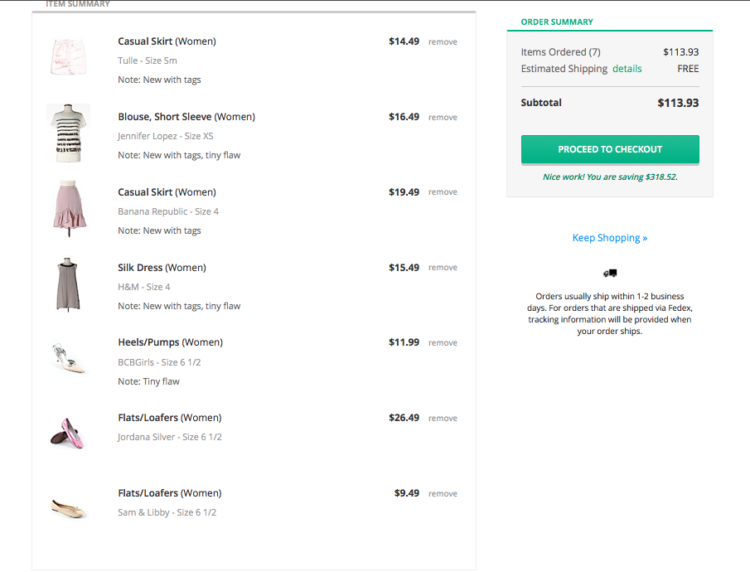This screenshot has height=572, width=750.
Task: Remove the Banana Republic casual skirt
Action: [442, 192]
